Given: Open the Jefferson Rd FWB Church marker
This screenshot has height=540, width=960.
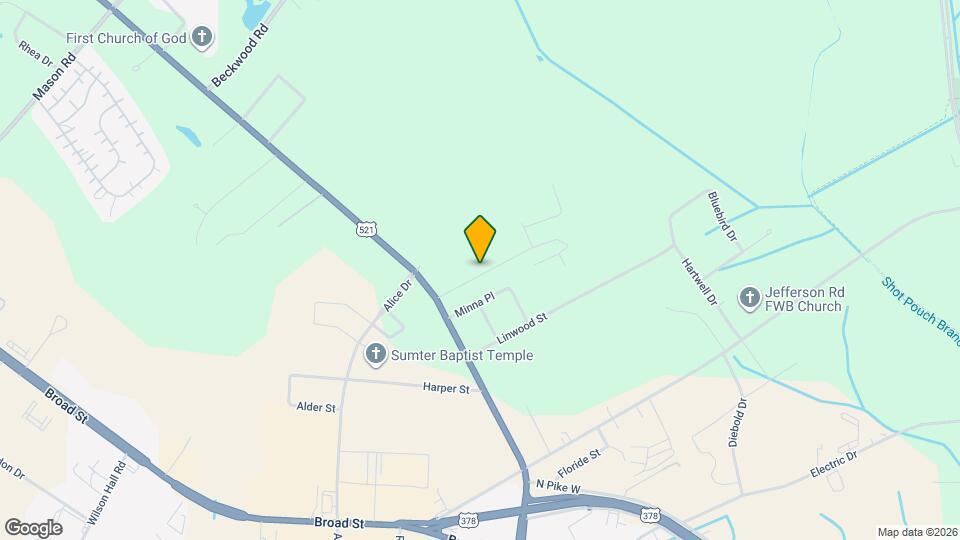Looking at the screenshot, I should [749, 299].
